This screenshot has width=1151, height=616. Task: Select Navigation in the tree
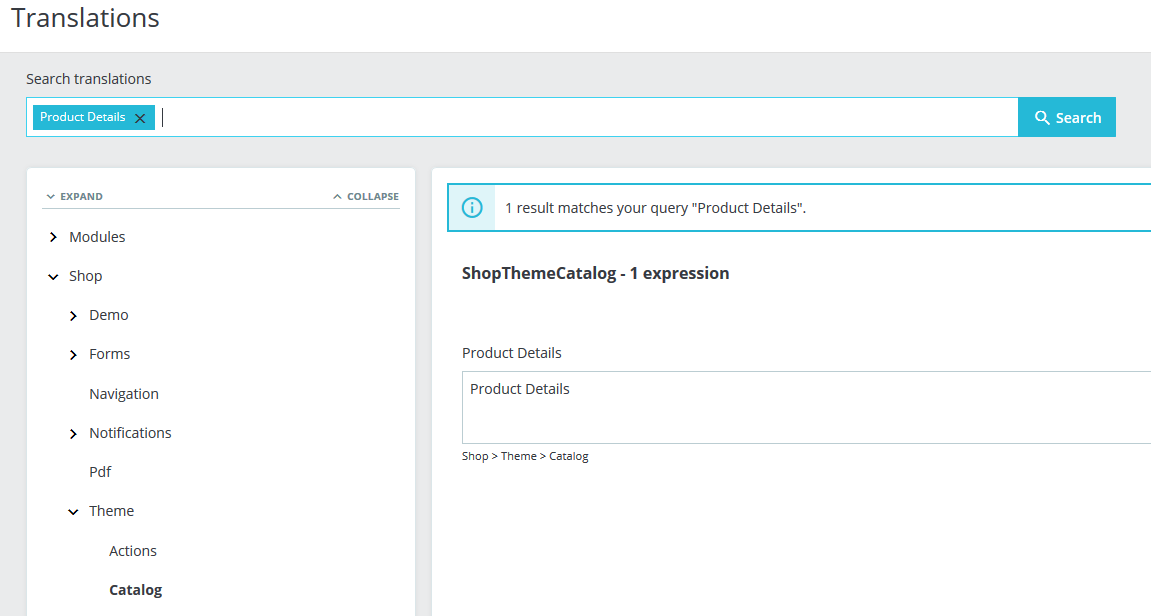(x=124, y=394)
